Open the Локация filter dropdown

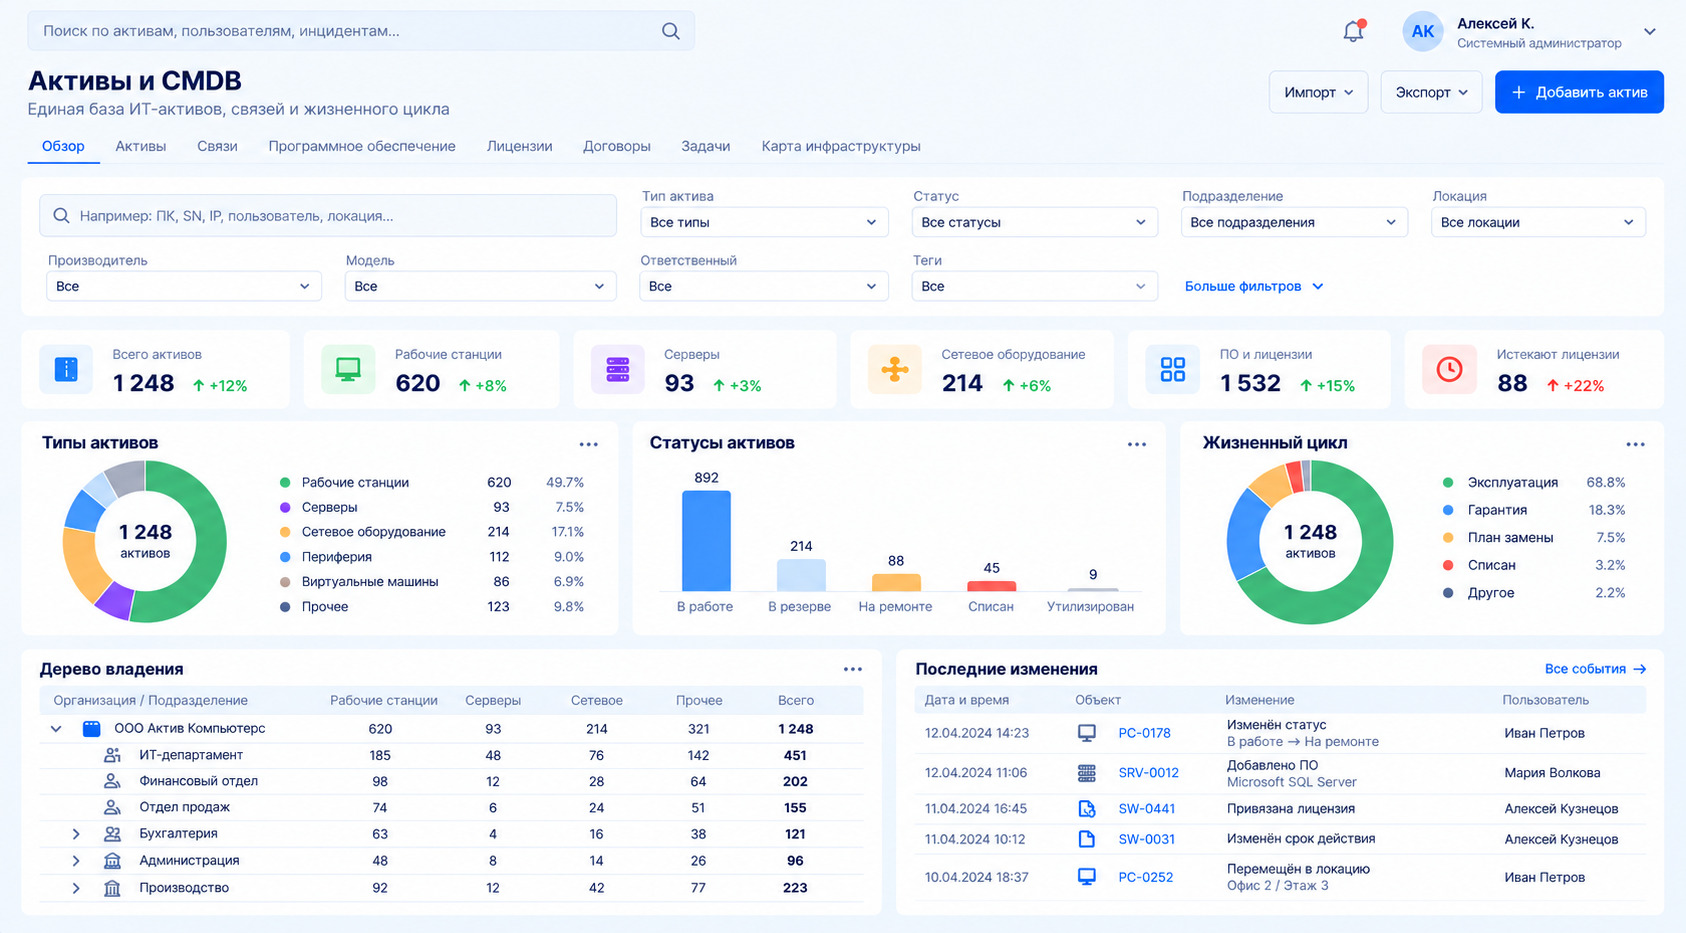pos(1538,222)
